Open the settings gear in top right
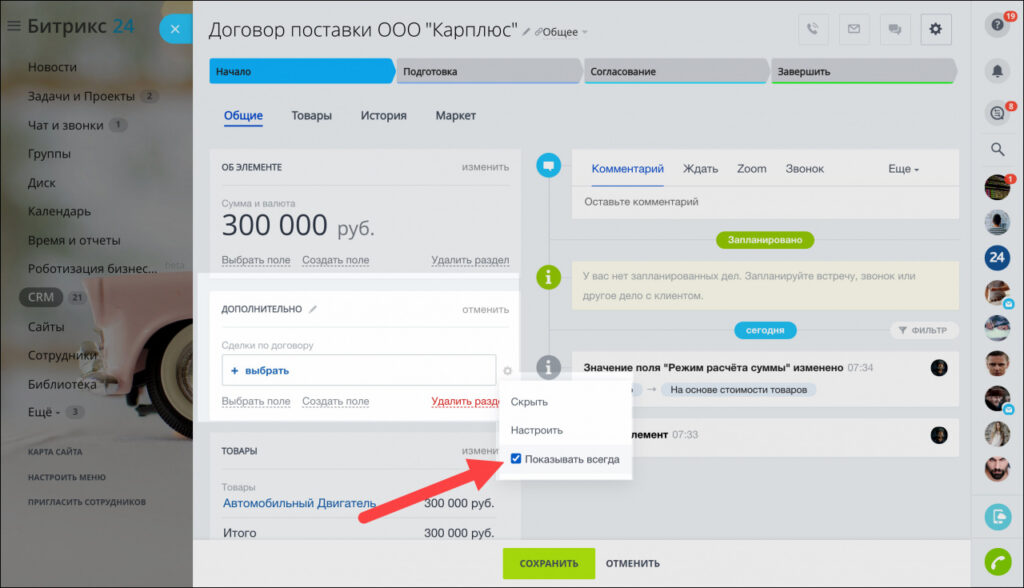The width and height of the screenshot is (1024, 588). (936, 30)
